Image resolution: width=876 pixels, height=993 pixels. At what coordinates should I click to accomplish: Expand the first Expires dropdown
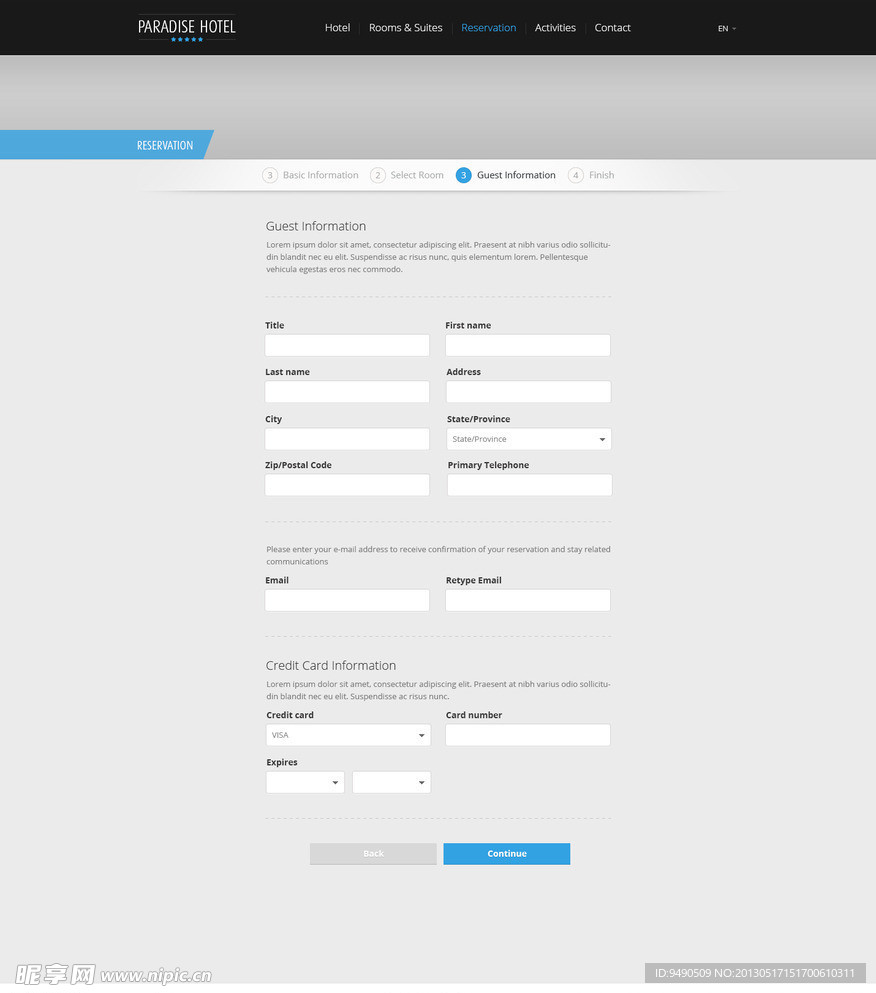click(x=305, y=782)
